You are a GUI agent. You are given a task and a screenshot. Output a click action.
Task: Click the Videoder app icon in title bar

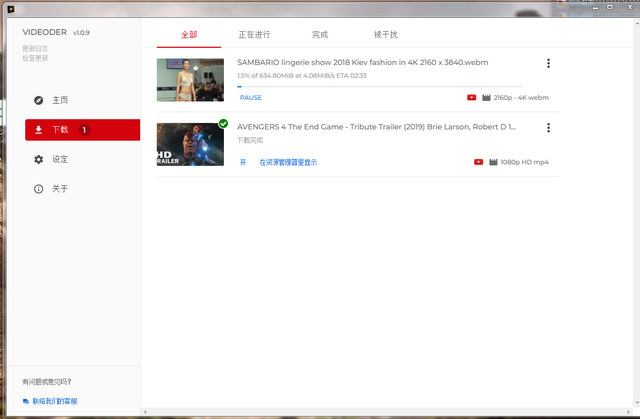point(11,9)
